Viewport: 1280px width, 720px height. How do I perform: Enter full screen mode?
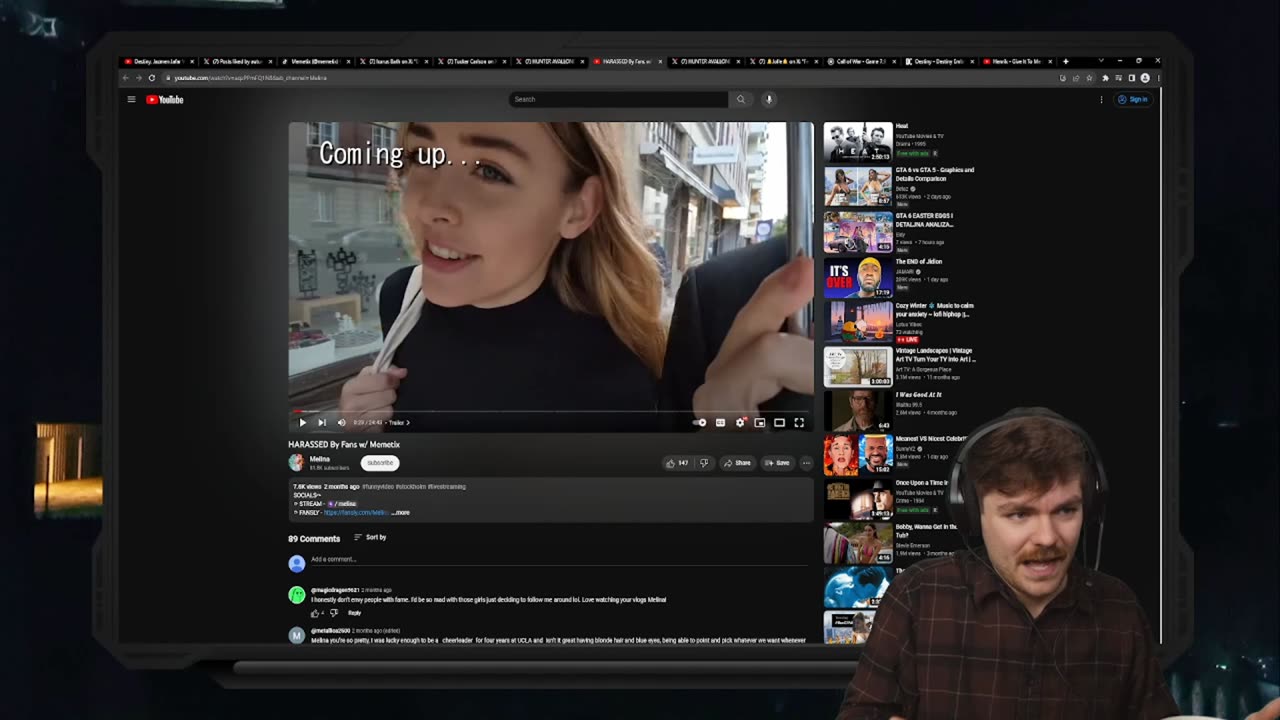click(799, 423)
